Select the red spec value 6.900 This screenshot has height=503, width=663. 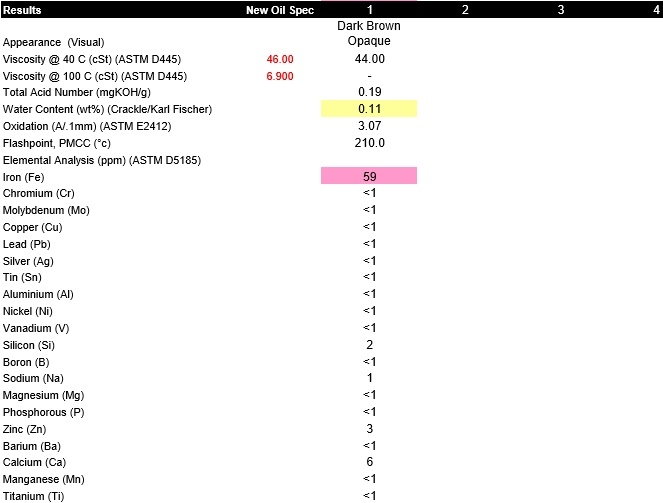point(280,77)
